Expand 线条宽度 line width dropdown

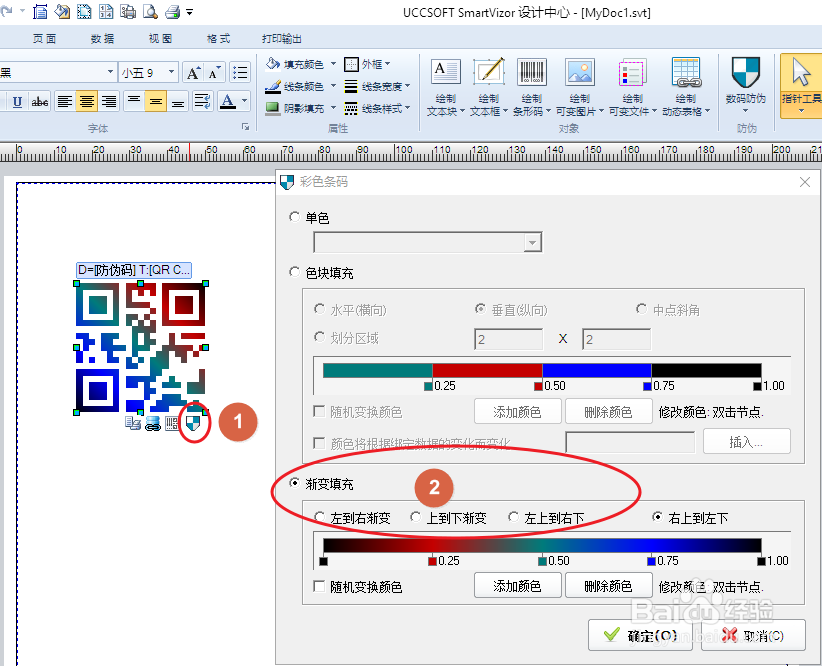pyautogui.click(x=407, y=86)
